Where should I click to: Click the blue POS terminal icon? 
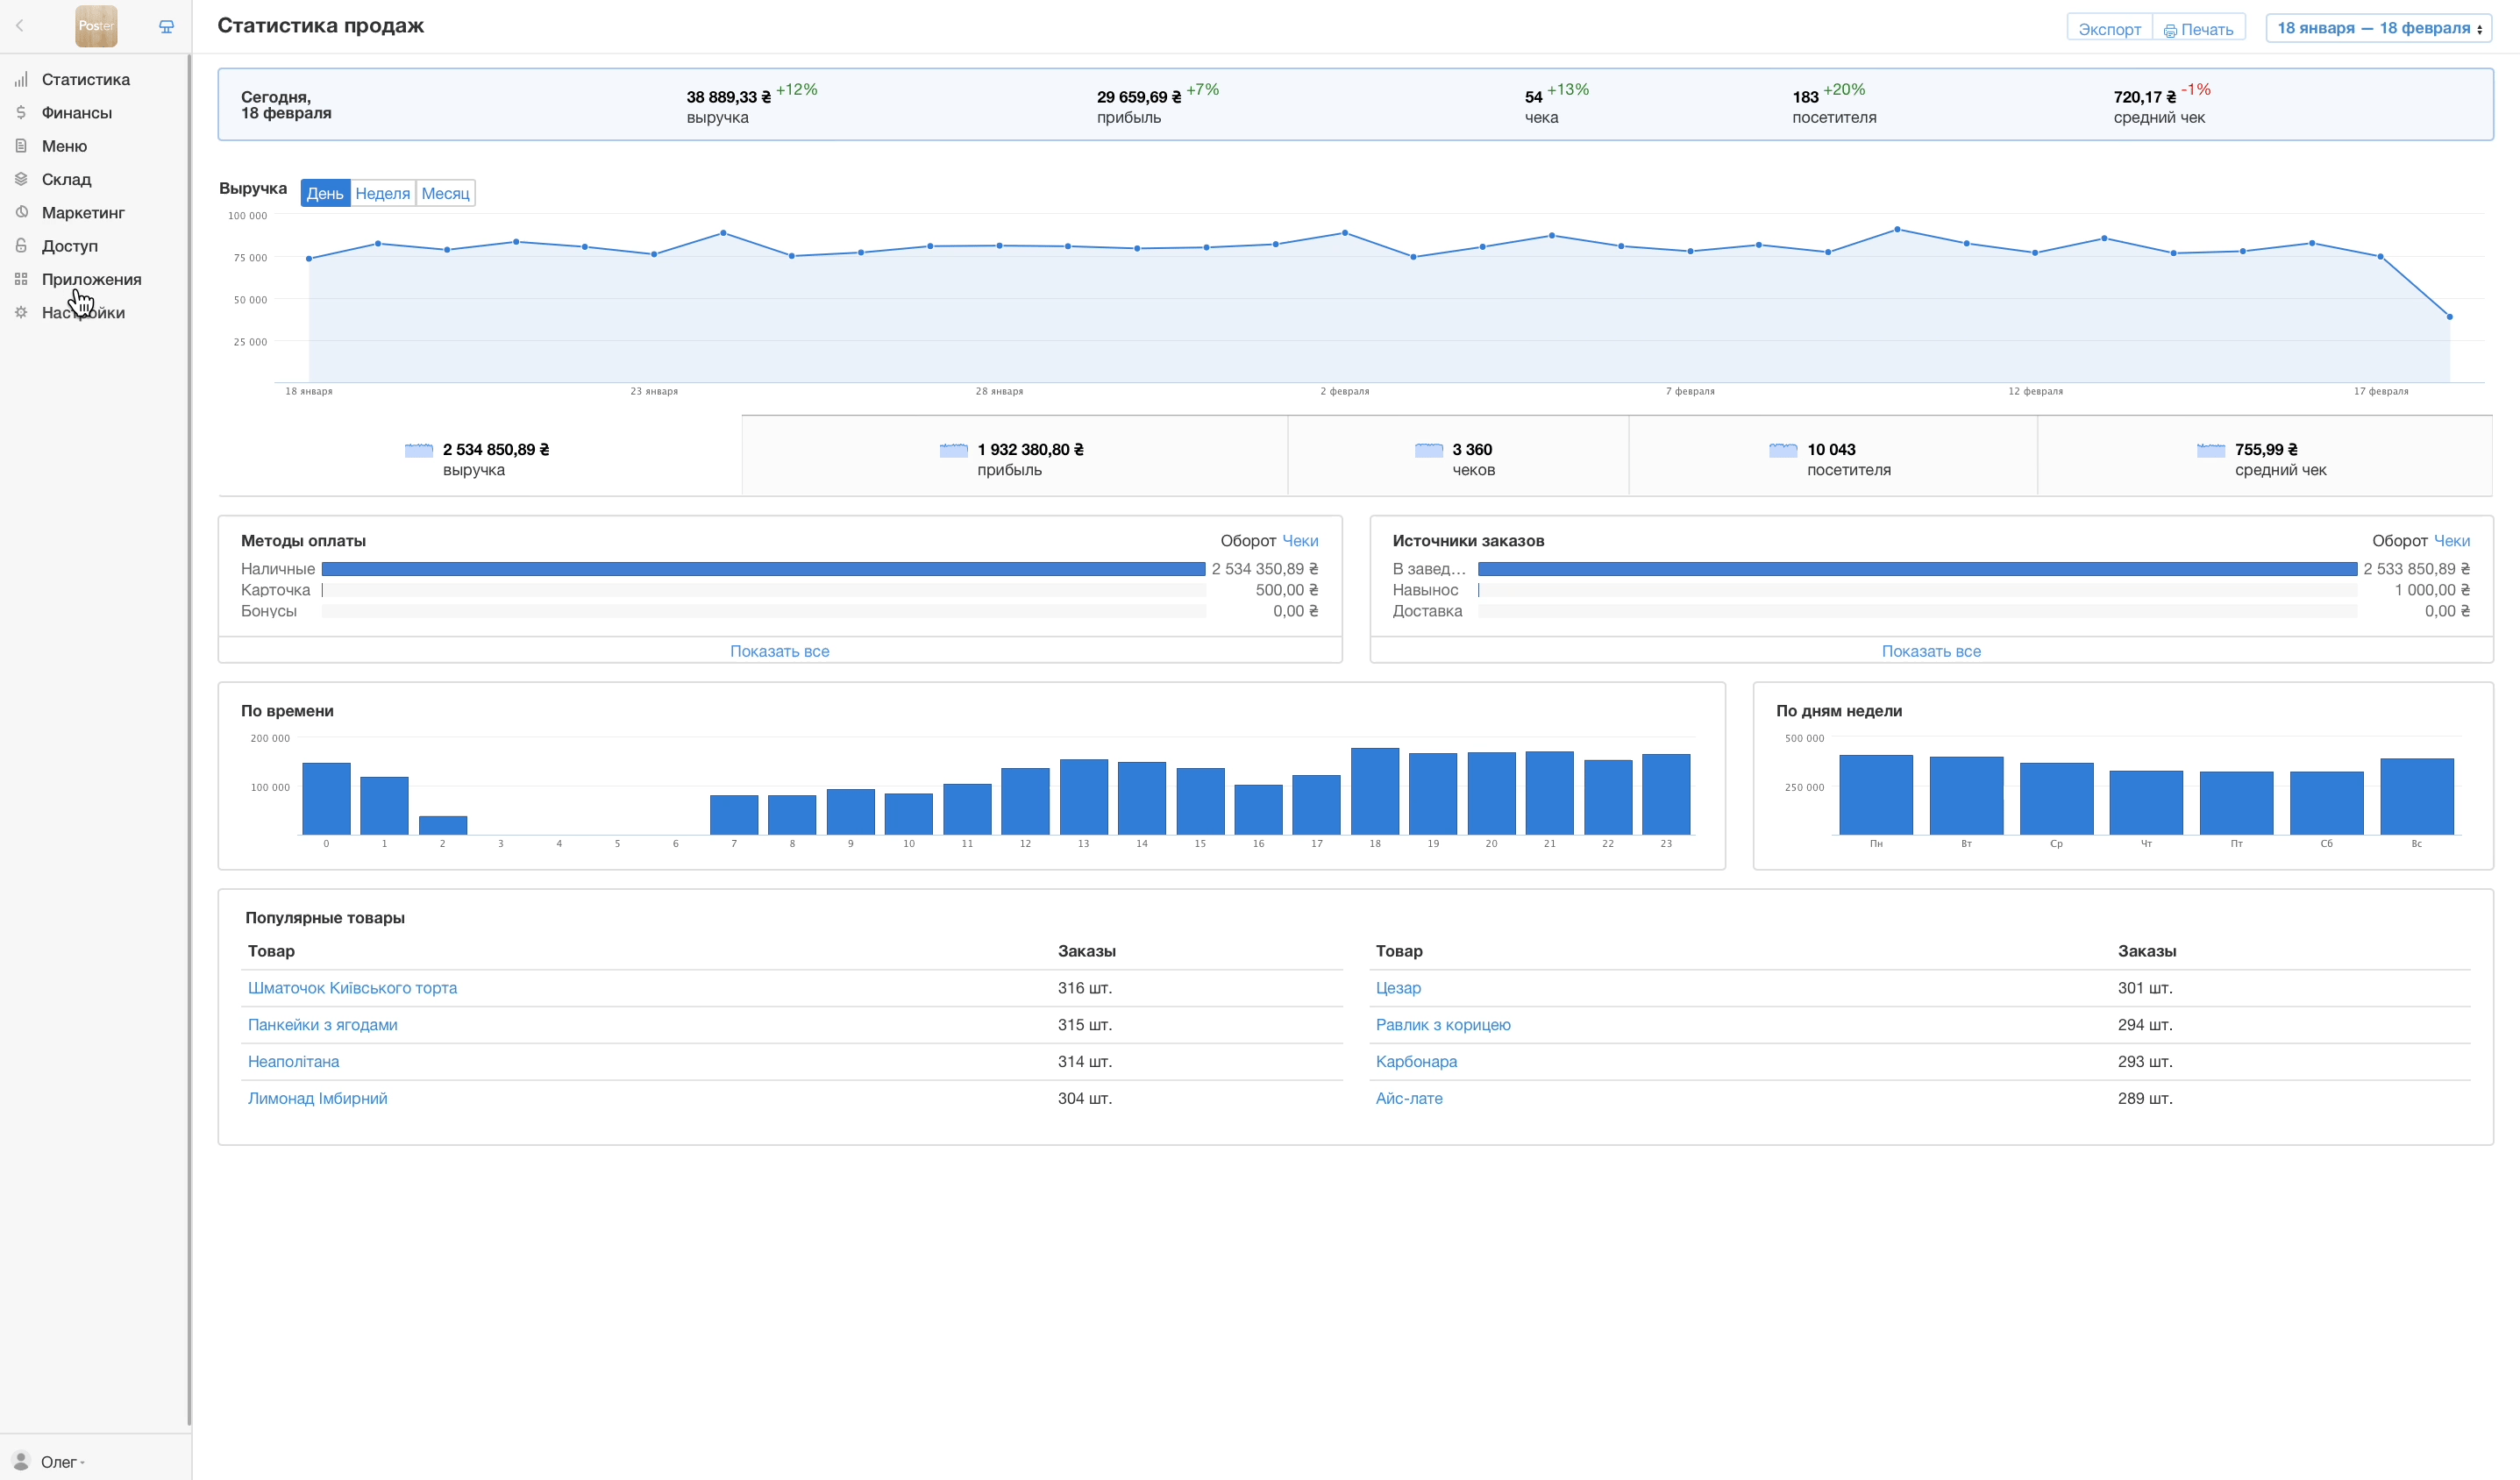pos(166,27)
